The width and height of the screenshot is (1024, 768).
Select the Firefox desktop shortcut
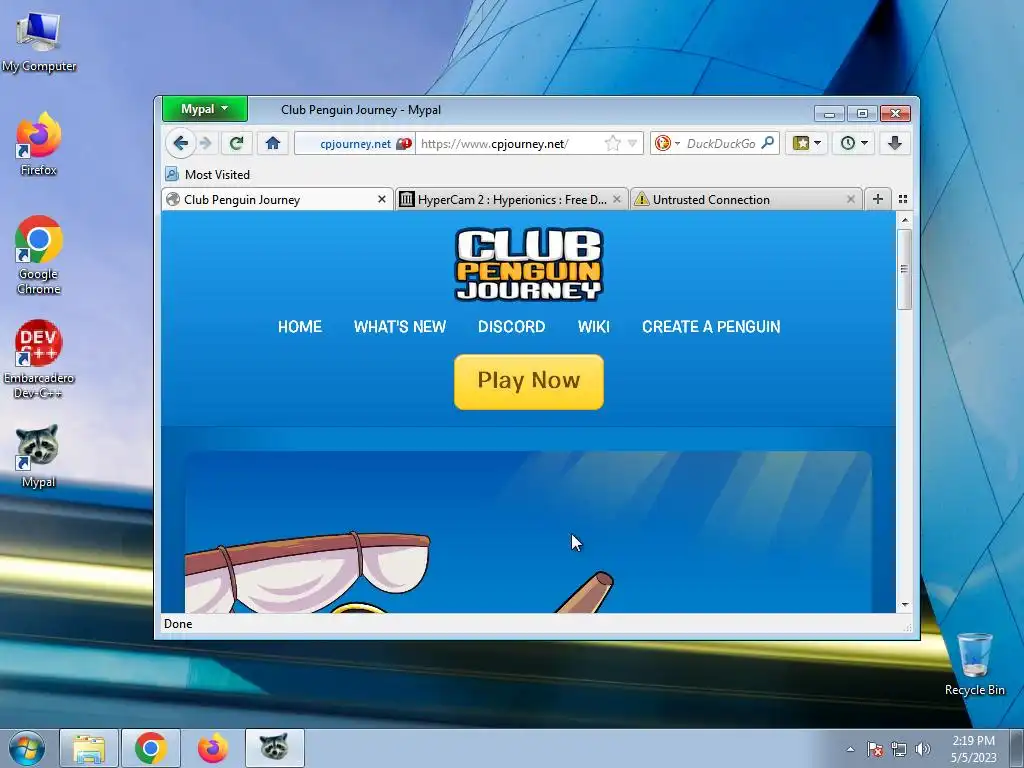(x=39, y=144)
